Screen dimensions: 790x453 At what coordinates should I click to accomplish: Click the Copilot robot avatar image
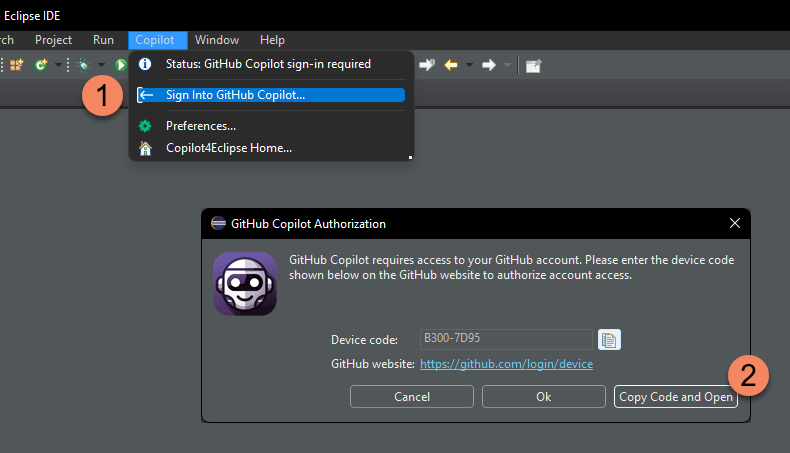pos(245,284)
